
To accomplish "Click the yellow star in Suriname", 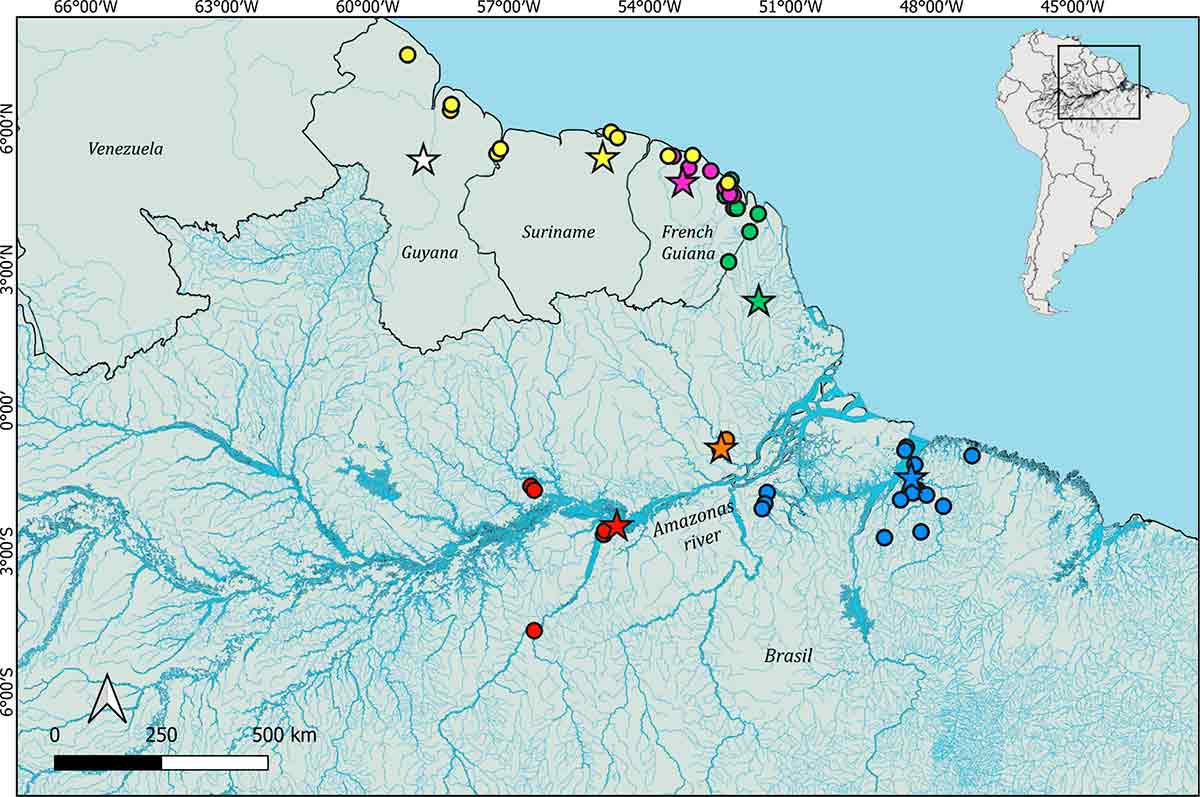I will pyautogui.click(x=602, y=158).
